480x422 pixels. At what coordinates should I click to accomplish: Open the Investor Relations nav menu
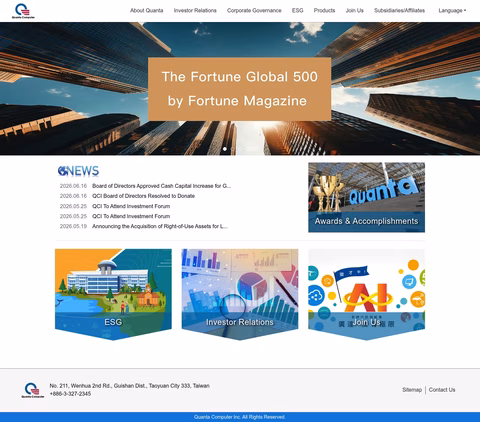tap(195, 11)
